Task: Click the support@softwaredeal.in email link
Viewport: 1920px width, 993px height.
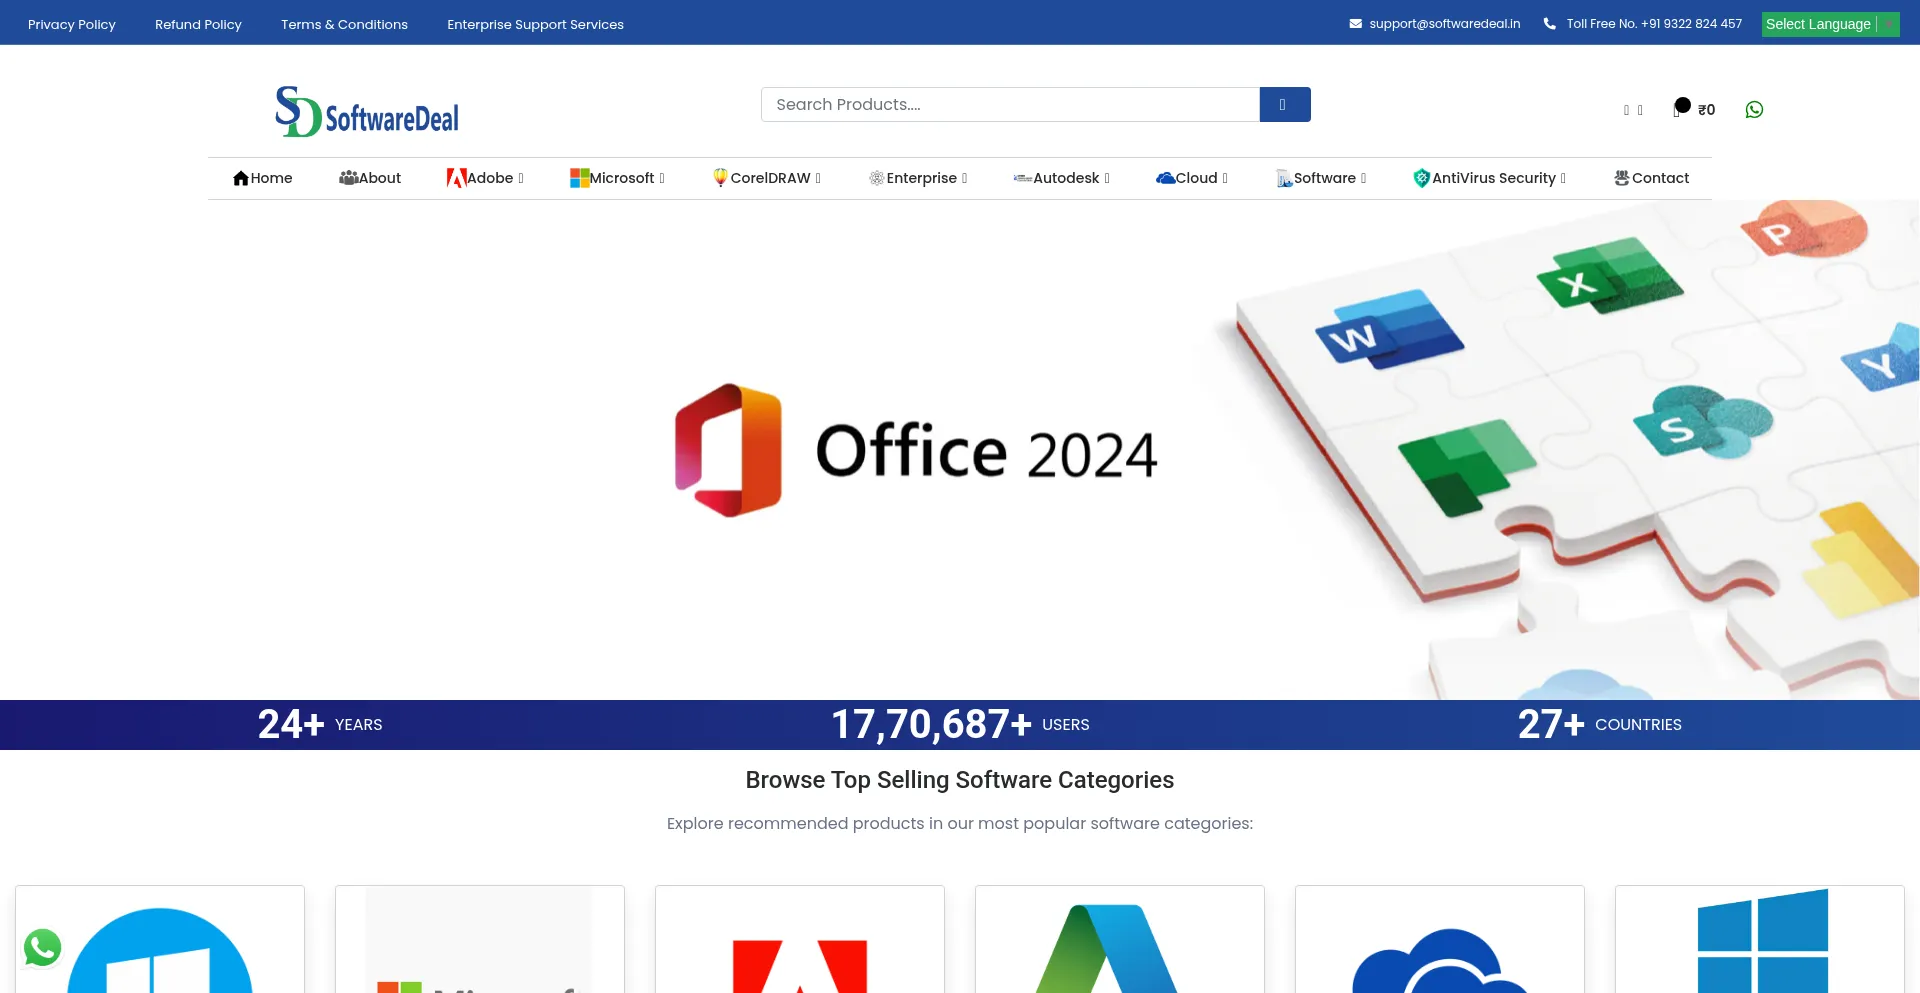Action: (1444, 24)
